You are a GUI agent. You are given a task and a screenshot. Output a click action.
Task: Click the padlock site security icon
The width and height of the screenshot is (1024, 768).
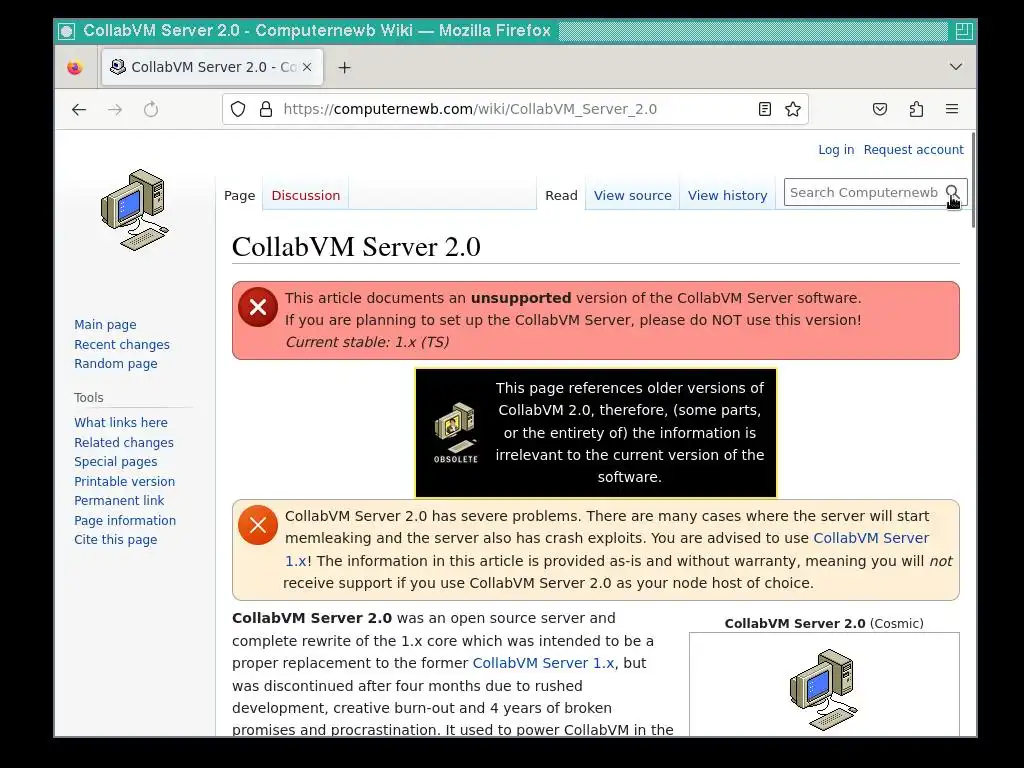tap(266, 109)
